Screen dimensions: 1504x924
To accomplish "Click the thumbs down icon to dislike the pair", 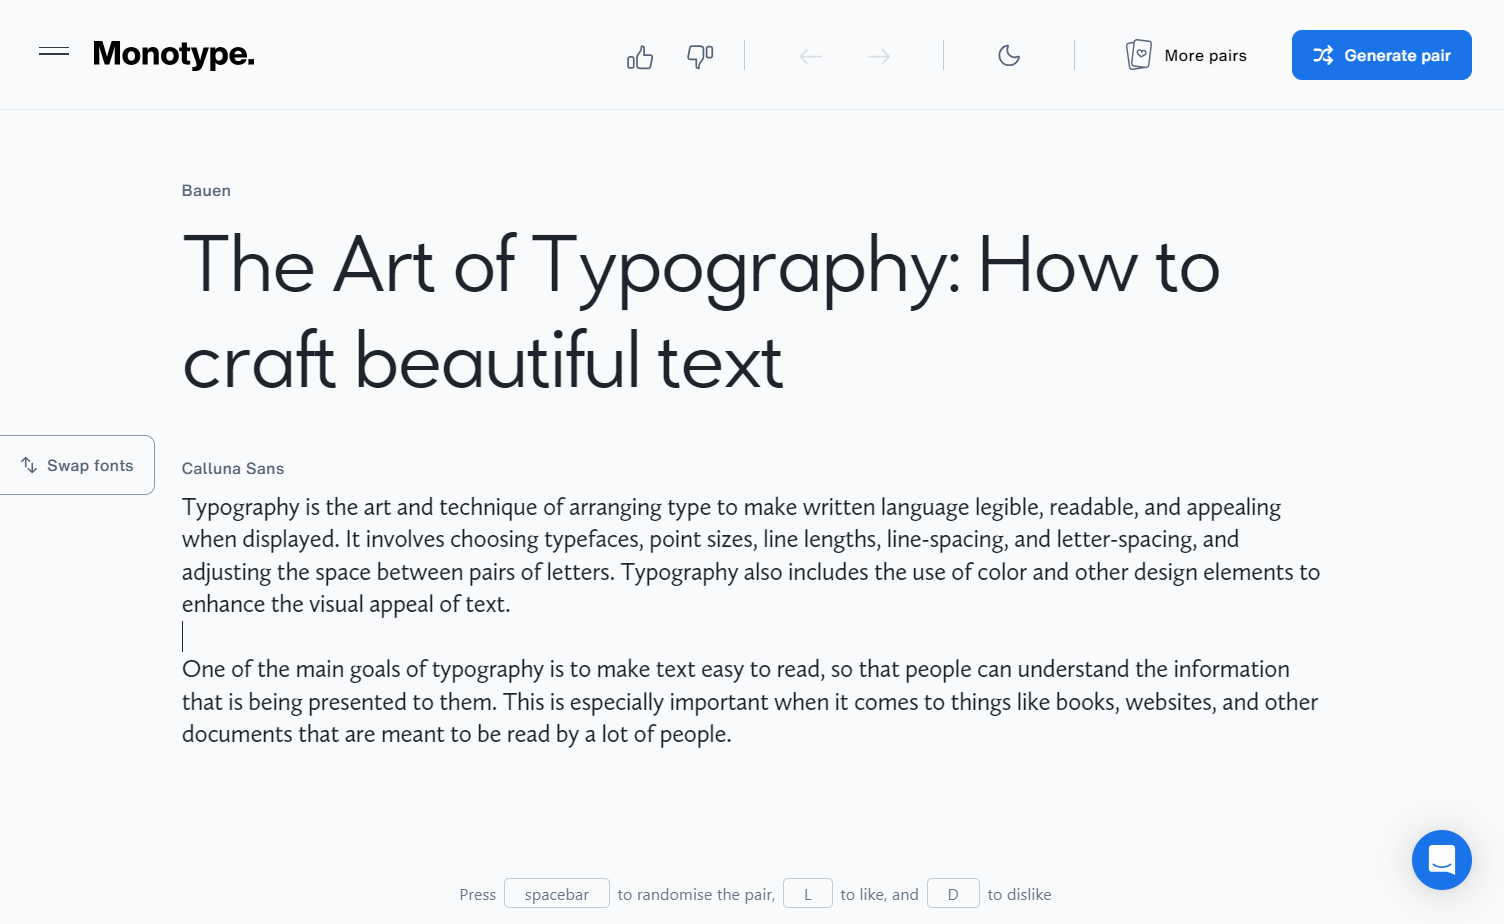I will [x=700, y=56].
